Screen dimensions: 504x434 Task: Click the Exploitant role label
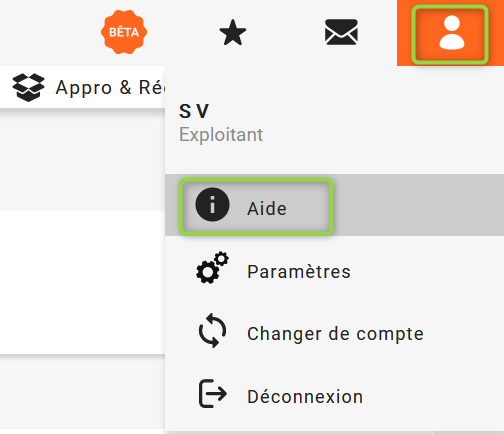pyautogui.click(x=221, y=135)
